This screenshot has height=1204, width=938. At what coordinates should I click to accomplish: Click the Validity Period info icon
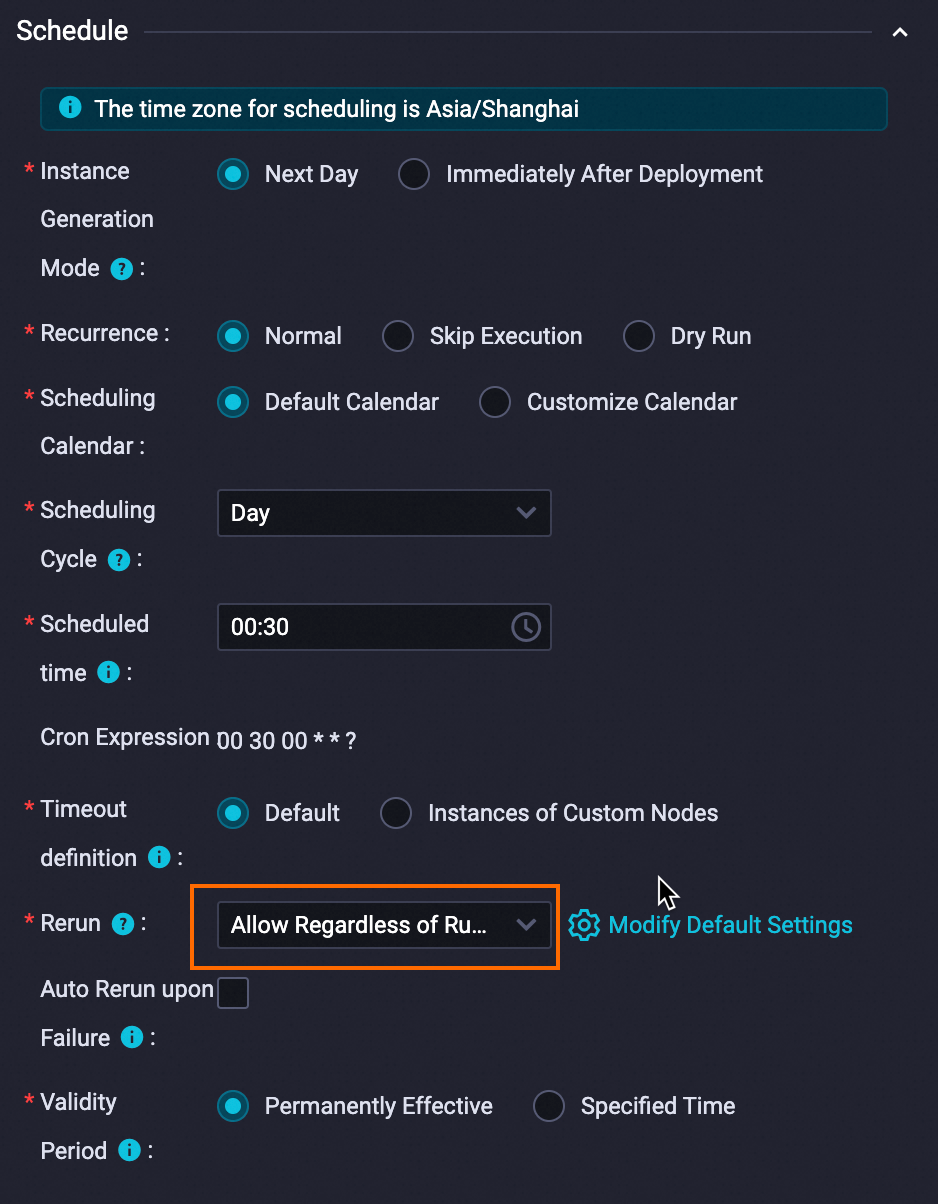[128, 1151]
